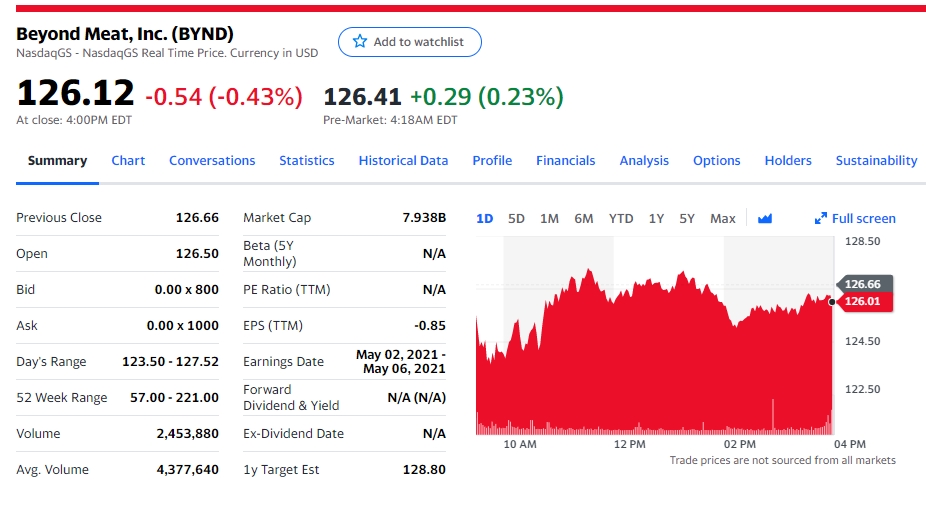926x514 pixels.
Task: Click the trade prices disclaimer text
Action: pyautogui.click(x=782, y=460)
